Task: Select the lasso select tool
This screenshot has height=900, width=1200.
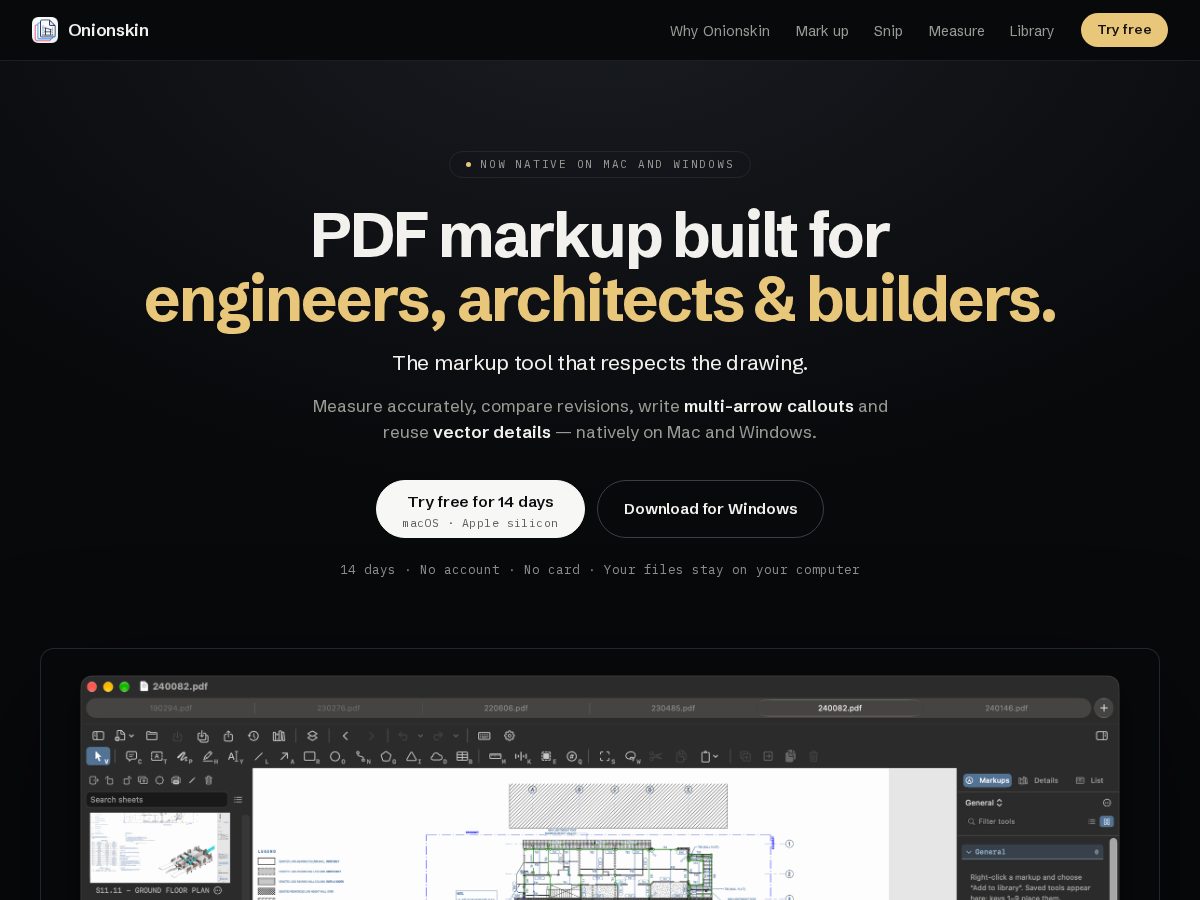Action: [x=632, y=757]
